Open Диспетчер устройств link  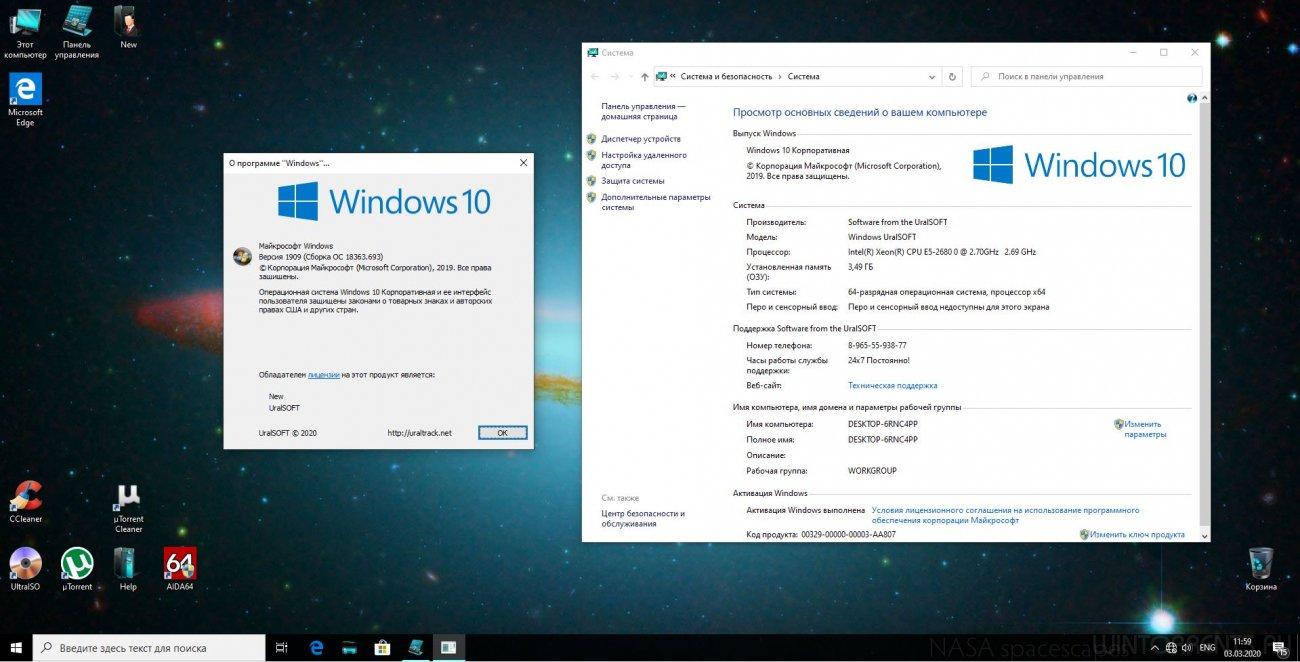(640, 139)
